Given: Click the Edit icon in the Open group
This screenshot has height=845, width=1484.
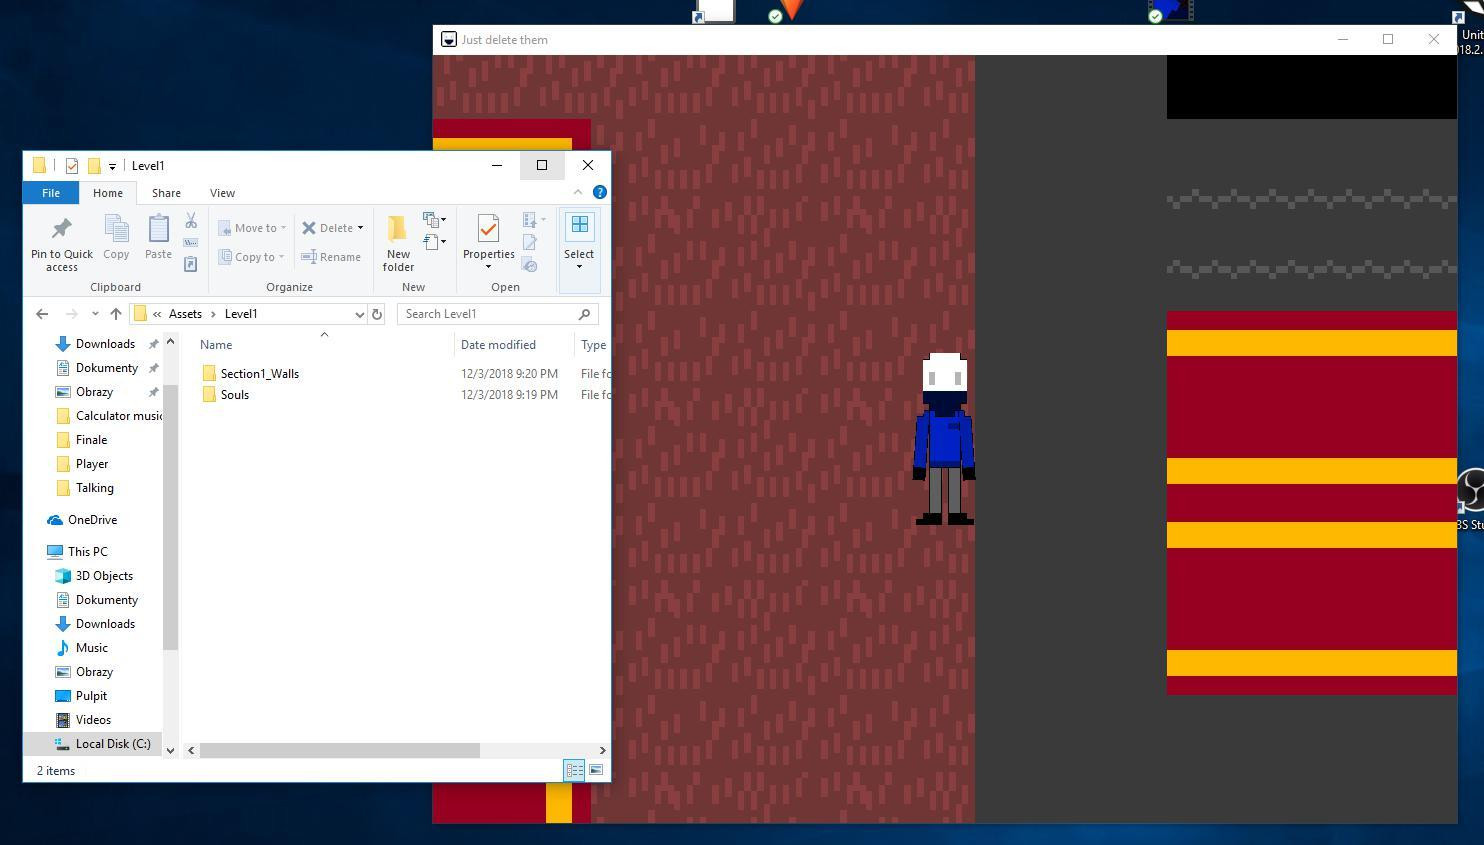Looking at the screenshot, I should point(530,243).
